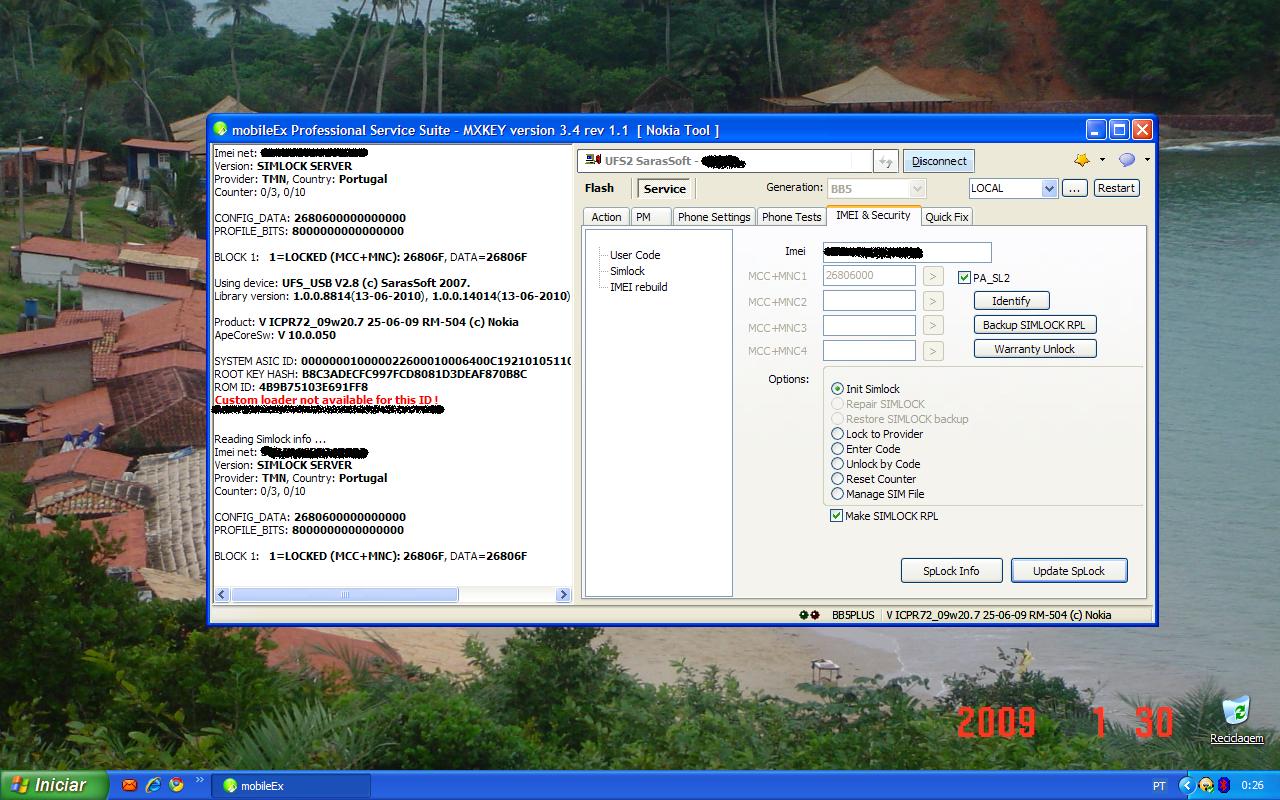Screen dimensions: 1280x800
Task: Click the Bluetooth tray icon
Action: [x=1223, y=785]
